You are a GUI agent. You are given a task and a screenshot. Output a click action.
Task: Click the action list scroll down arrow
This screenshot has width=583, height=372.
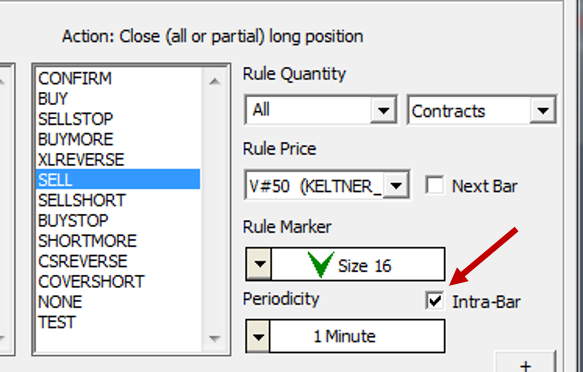(215, 338)
